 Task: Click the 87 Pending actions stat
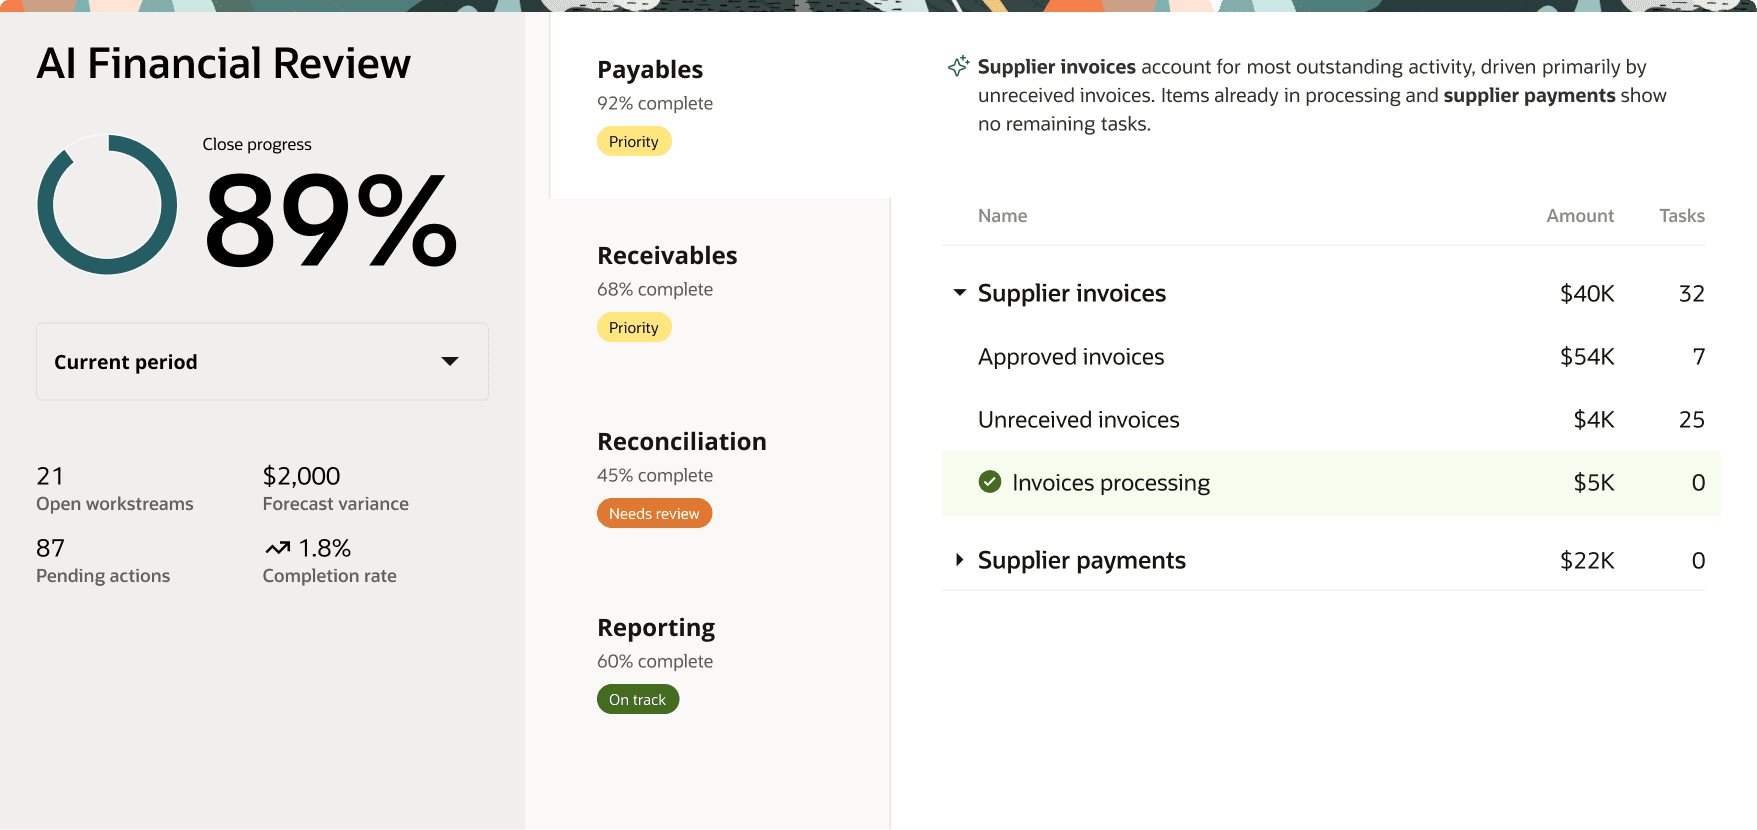click(102, 560)
